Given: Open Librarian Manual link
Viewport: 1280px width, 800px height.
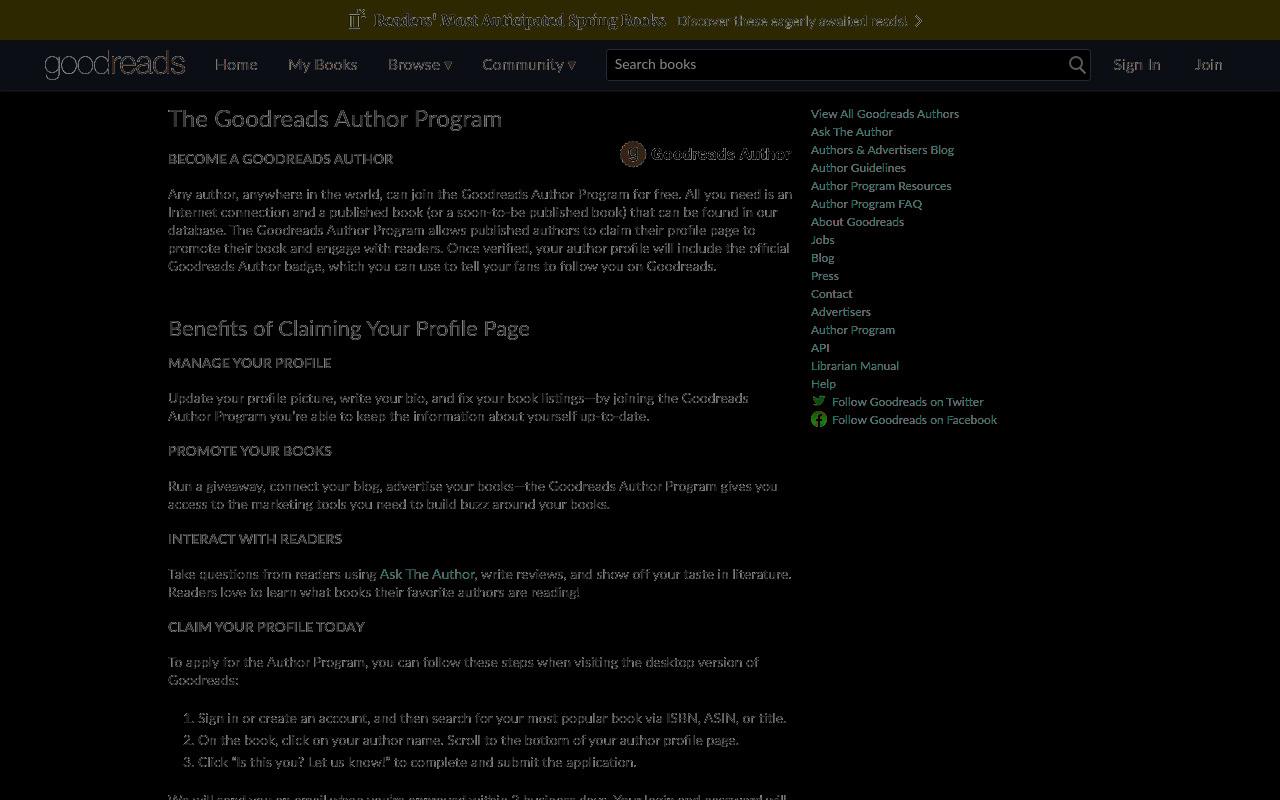Looking at the screenshot, I should [x=855, y=366].
